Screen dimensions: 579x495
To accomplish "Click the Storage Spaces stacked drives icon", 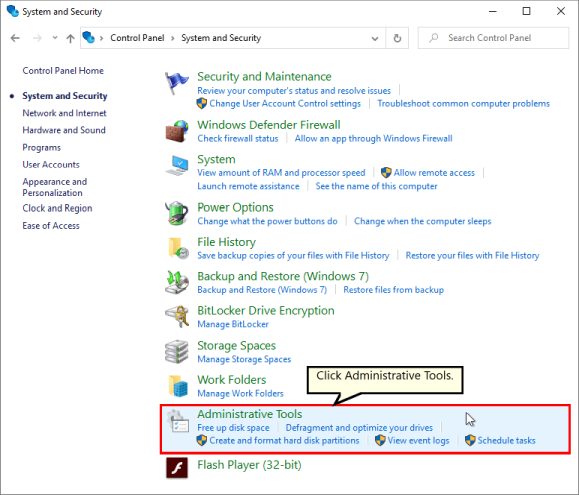I will [x=177, y=352].
